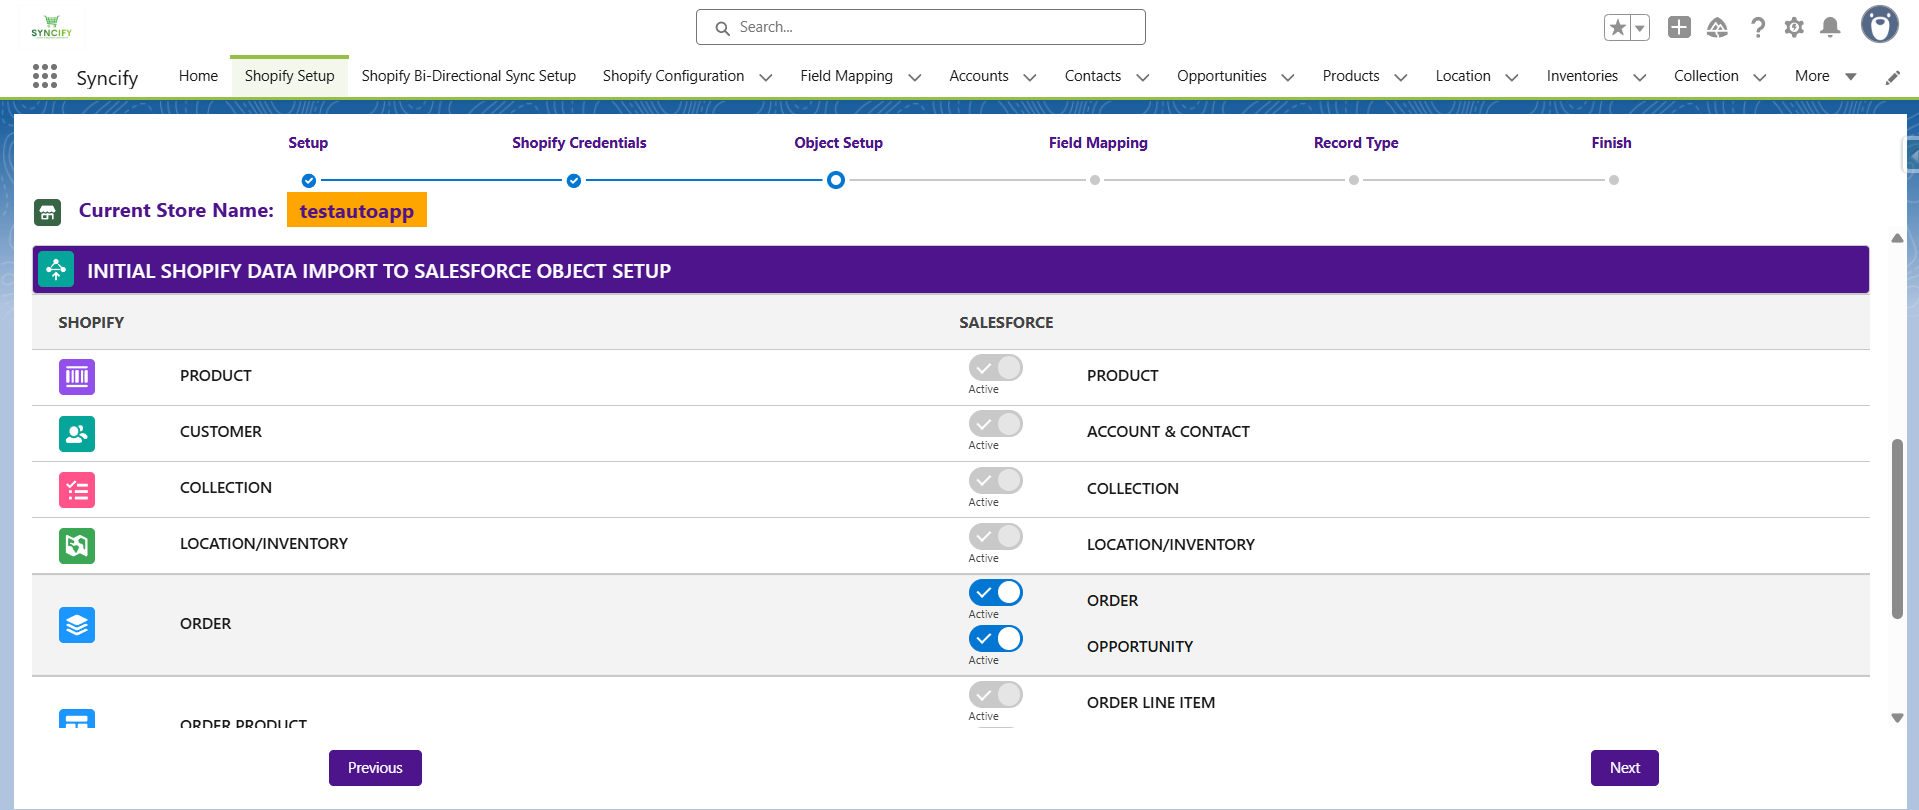
Task: Open Shopify Bi-Directional Sync Setup tab
Action: 469,76
